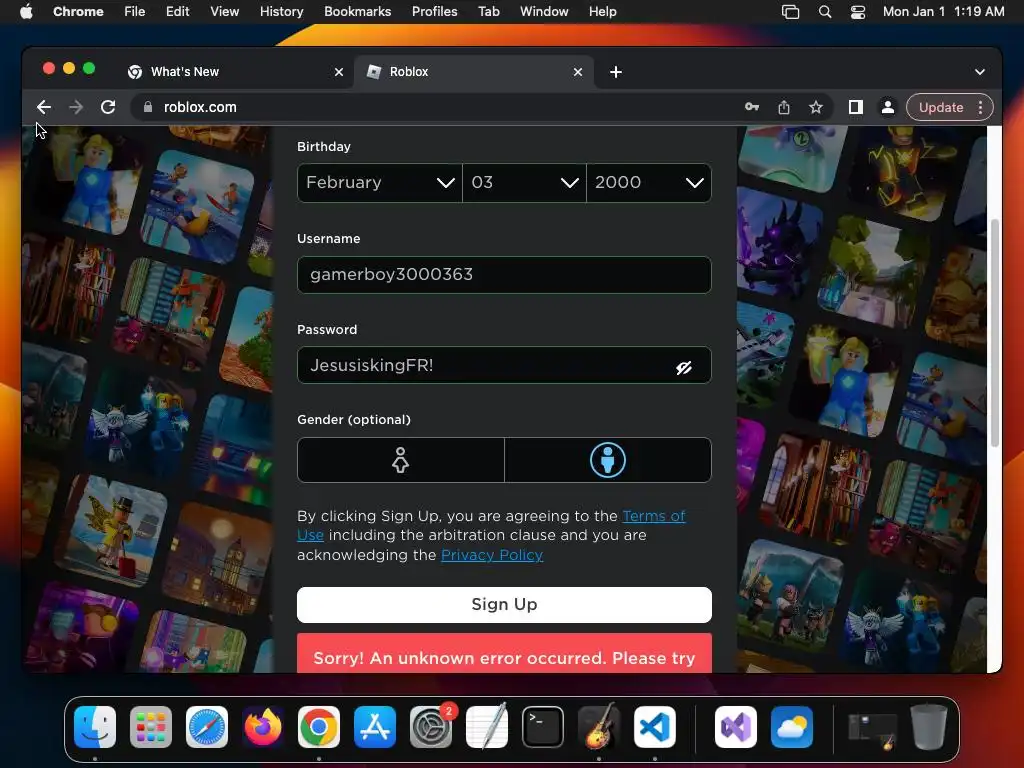The width and height of the screenshot is (1024, 768).
Task: Open Chrome side panel
Action: click(x=856, y=107)
